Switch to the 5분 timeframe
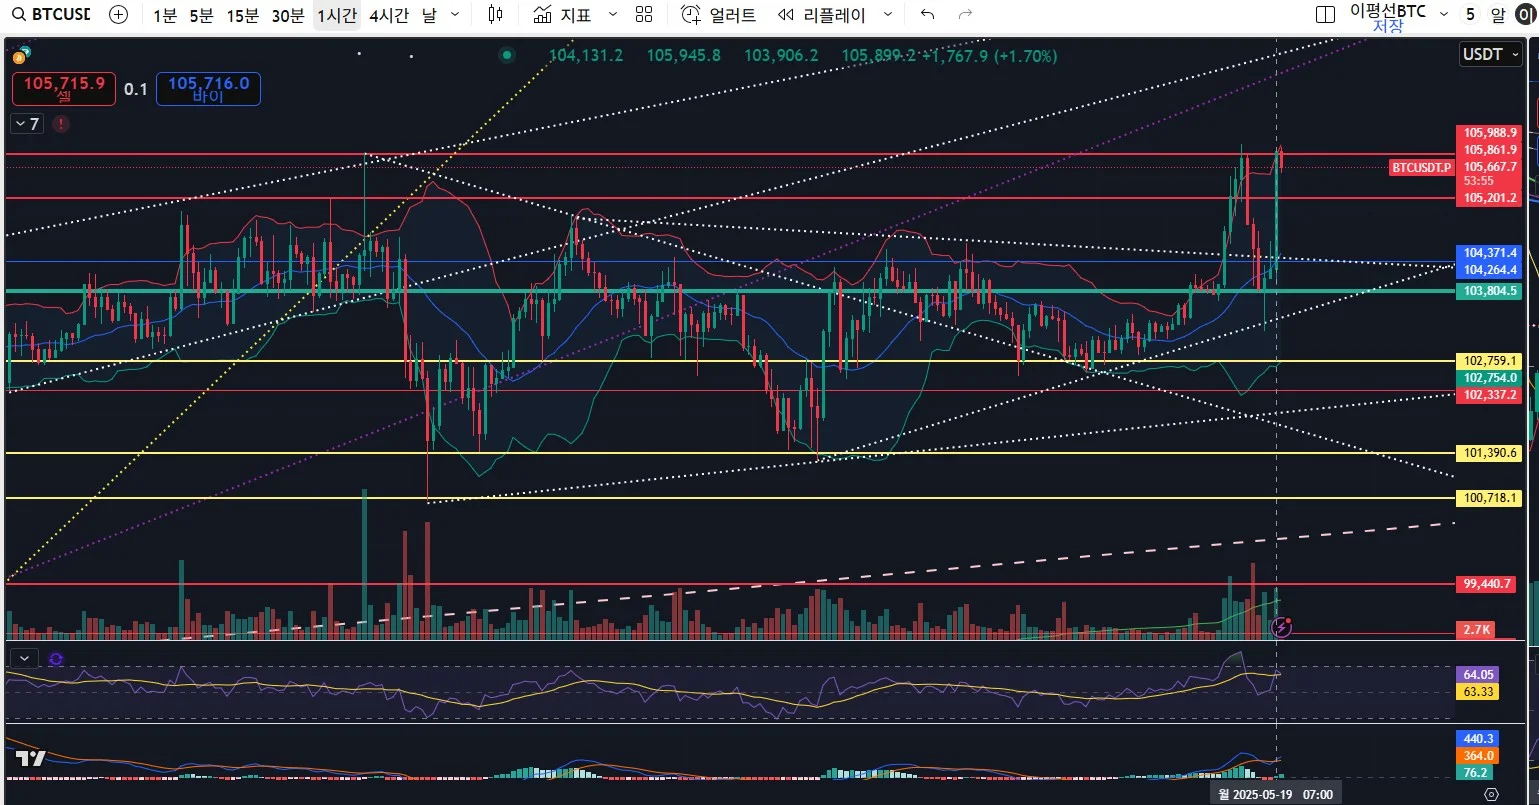 coord(201,15)
